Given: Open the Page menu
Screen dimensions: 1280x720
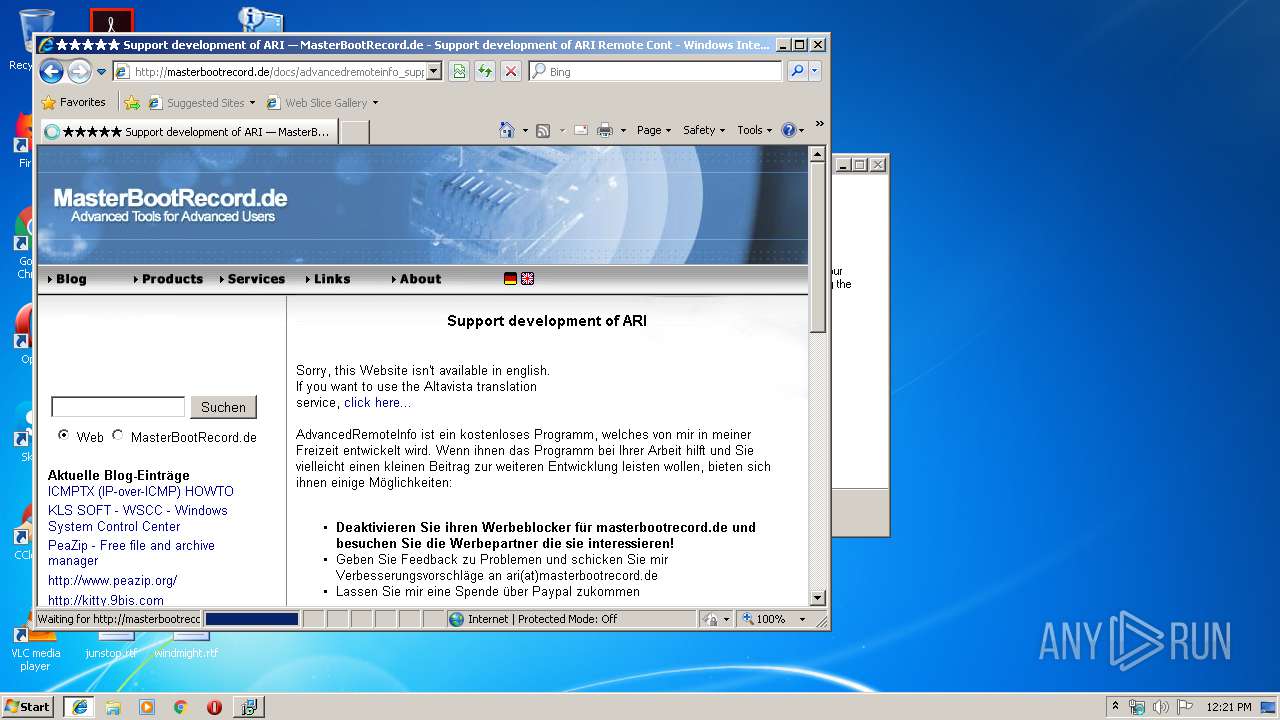Looking at the screenshot, I should coord(655,130).
